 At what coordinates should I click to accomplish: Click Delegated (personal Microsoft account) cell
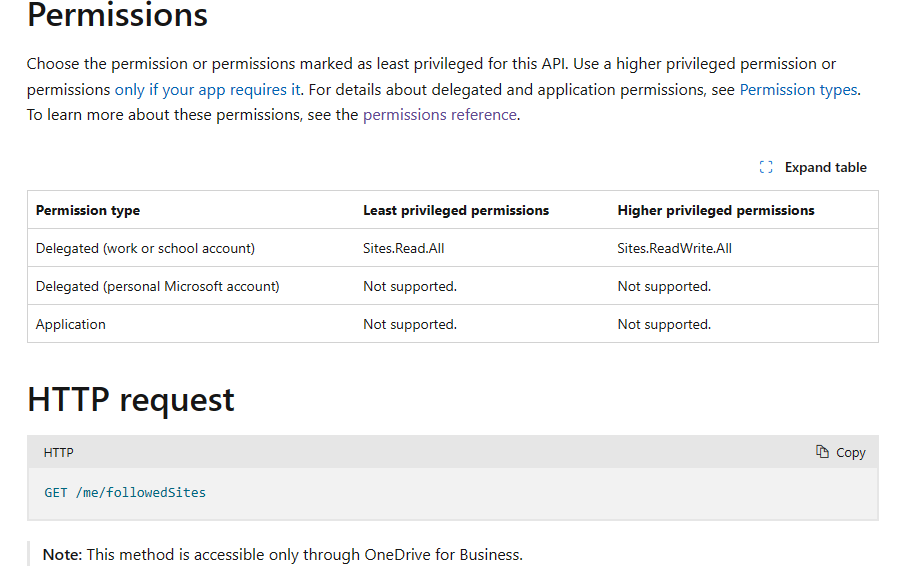point(157,286)
